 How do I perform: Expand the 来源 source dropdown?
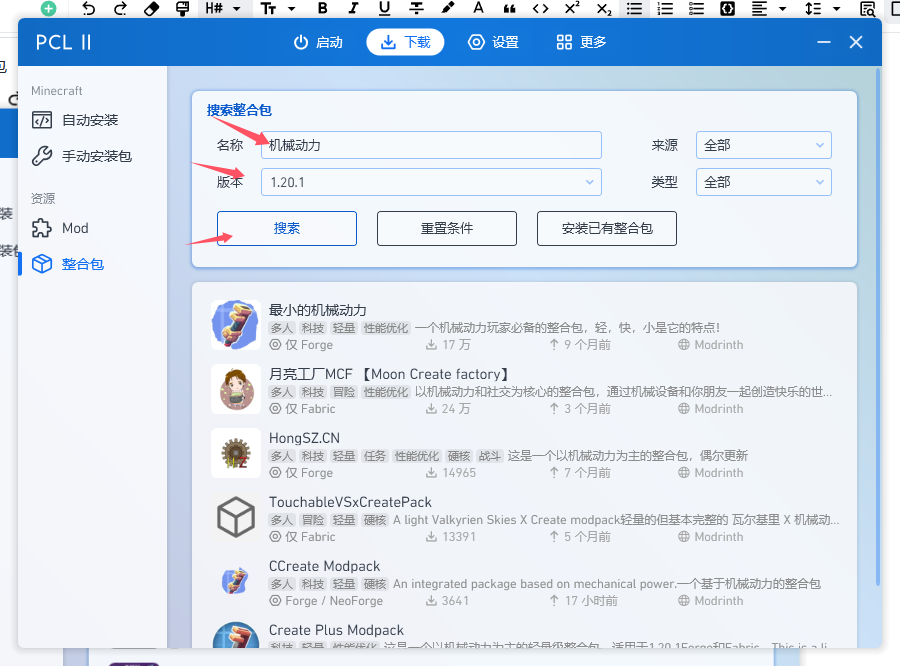coord(764,145)
